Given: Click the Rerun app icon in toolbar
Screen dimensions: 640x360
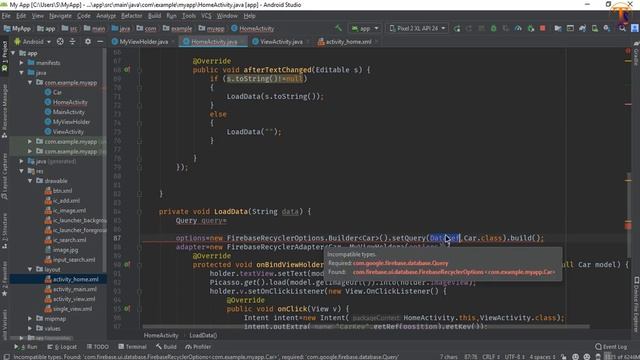Looking at the screenshot, I should [x=457, y=28].
